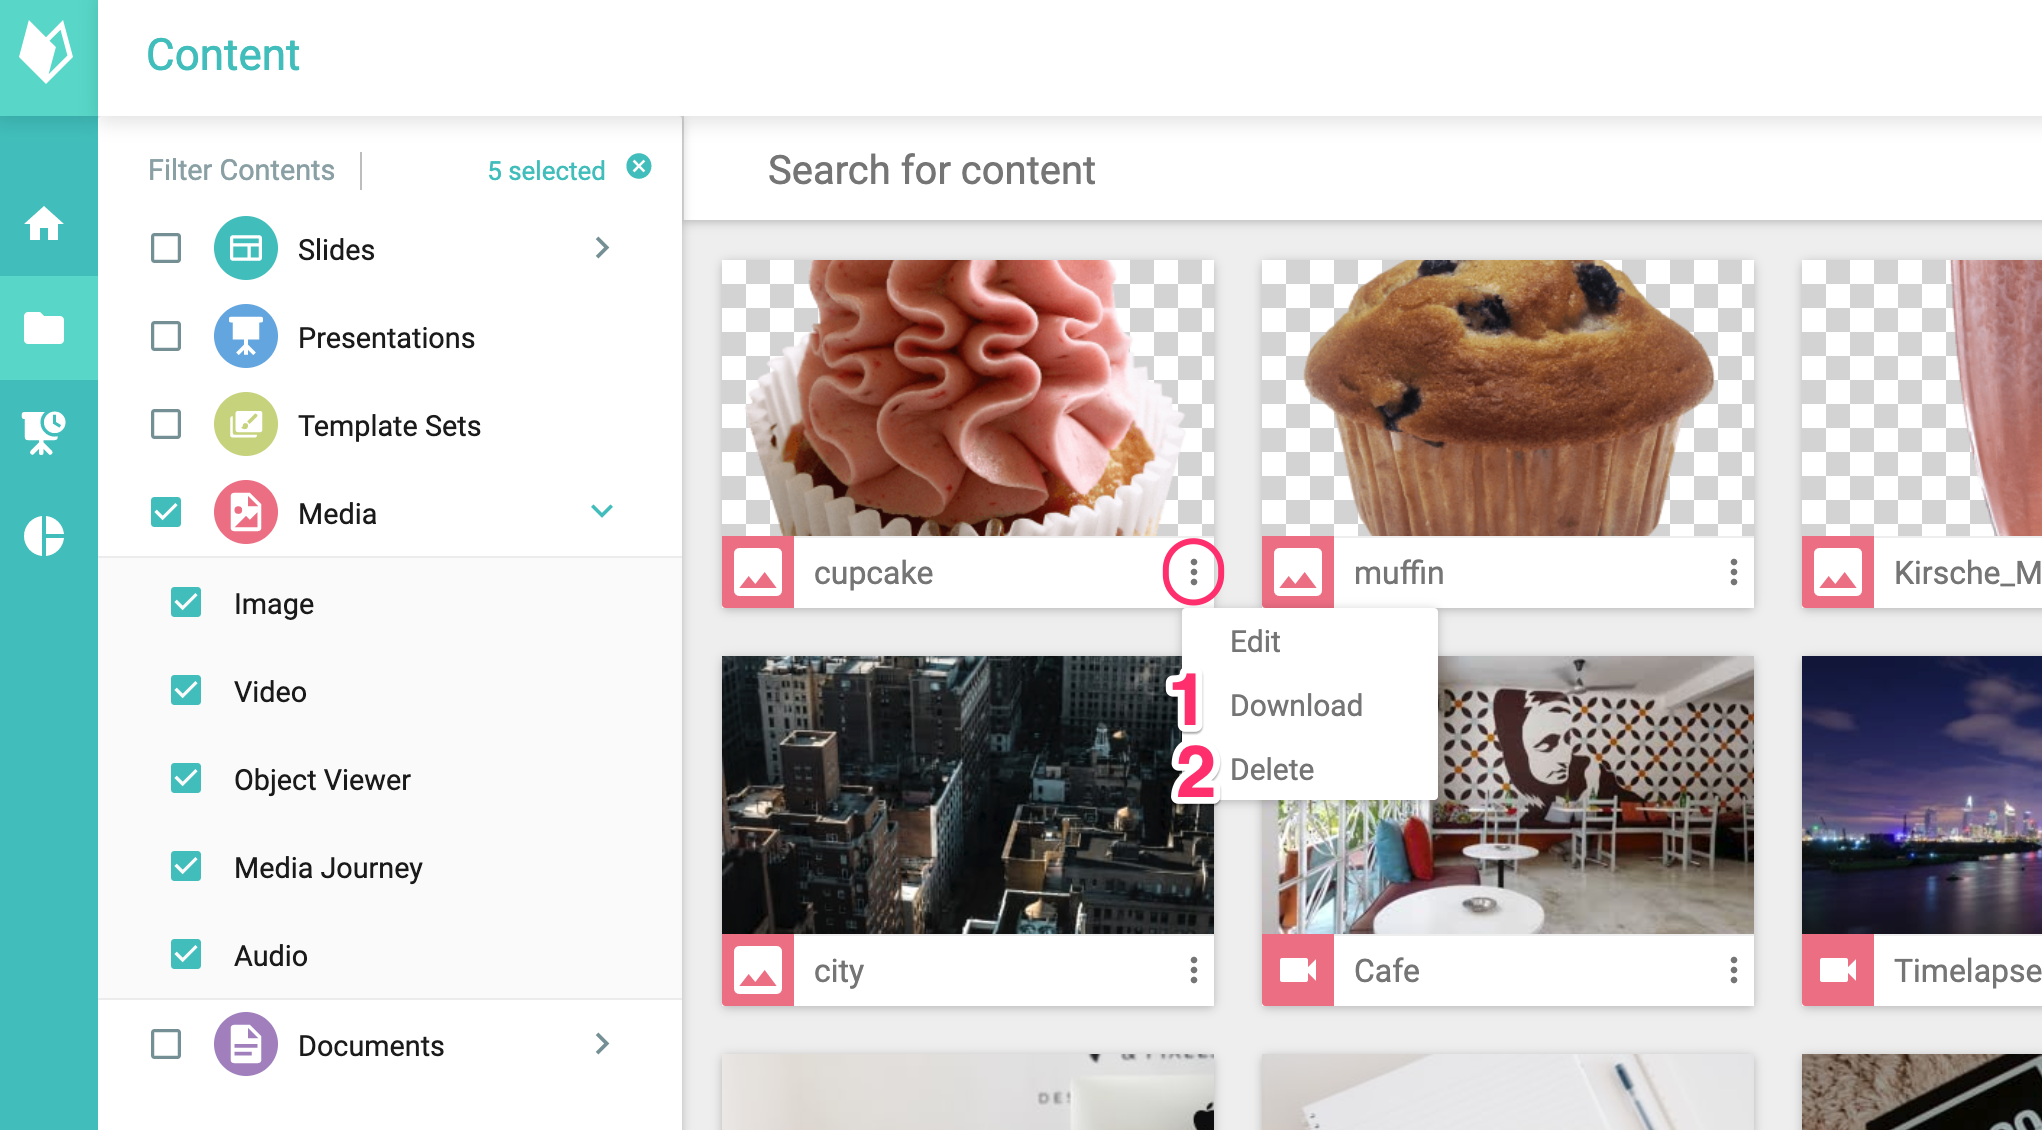
Task: Expand the Slides category chevron
Action: click(x=602, y=248)
